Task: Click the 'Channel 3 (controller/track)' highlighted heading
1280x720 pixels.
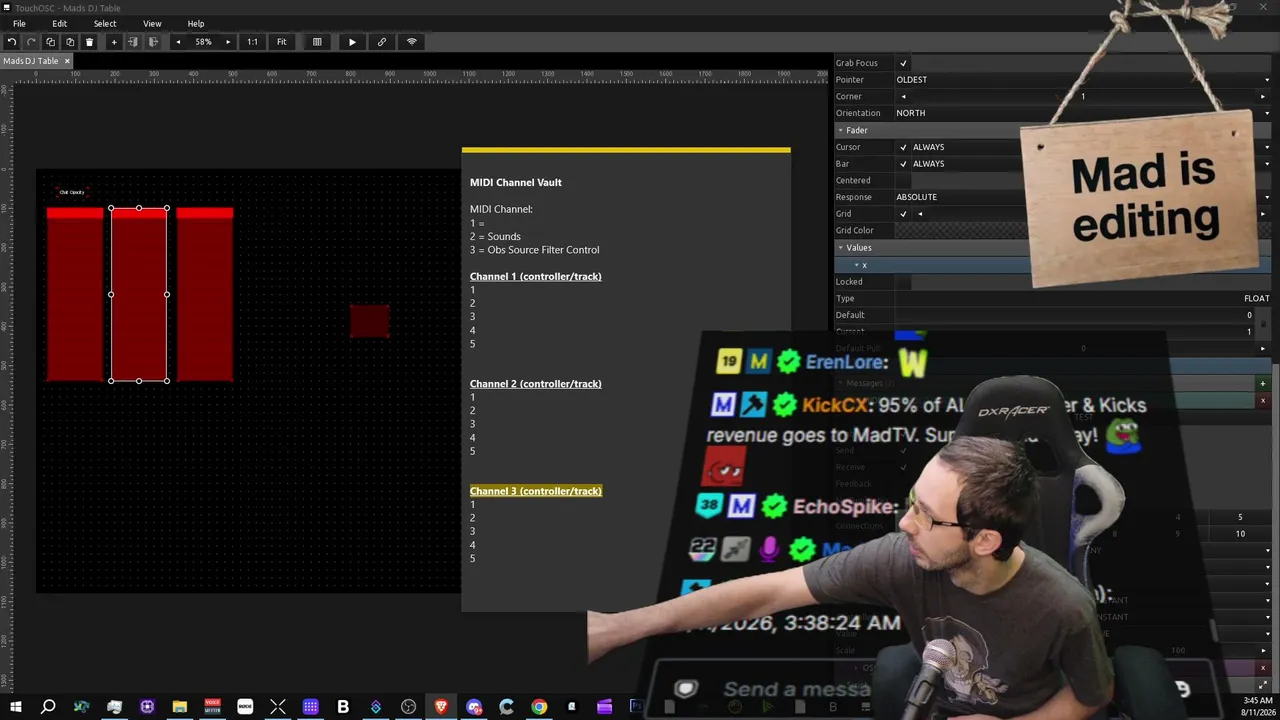Action: click(536, 491)
